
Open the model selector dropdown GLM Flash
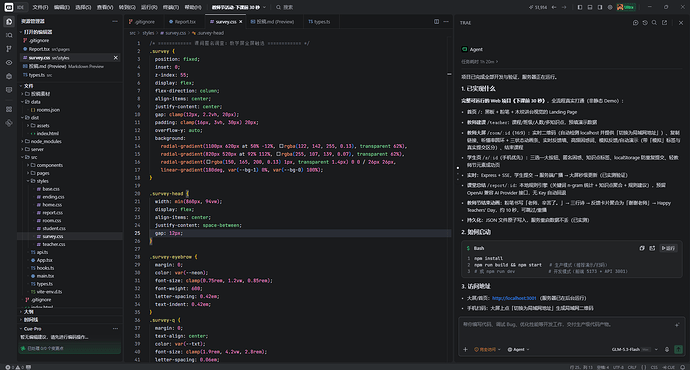(x=635, y=349)
